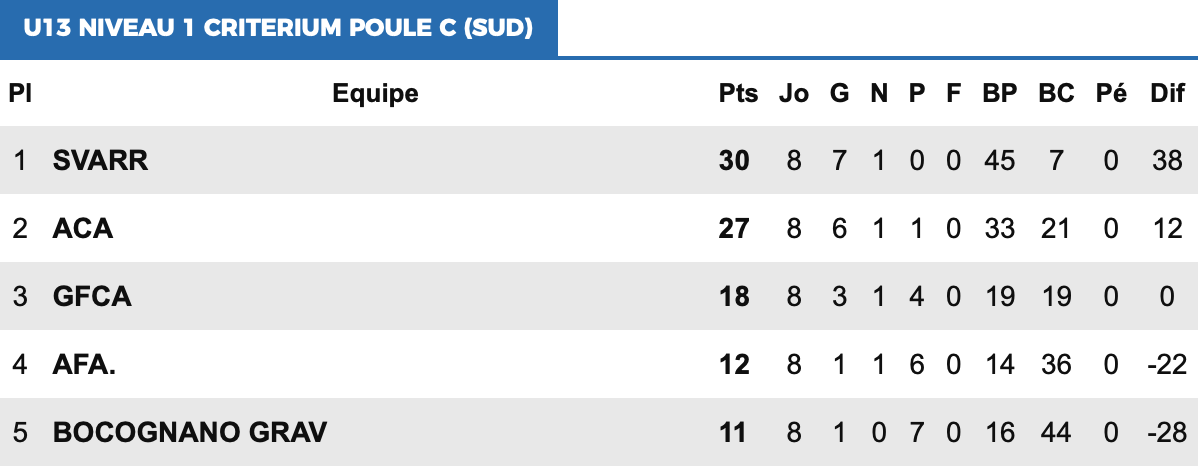Click the Pé column header
The image size is (1200, 466).
[1111, 94]
